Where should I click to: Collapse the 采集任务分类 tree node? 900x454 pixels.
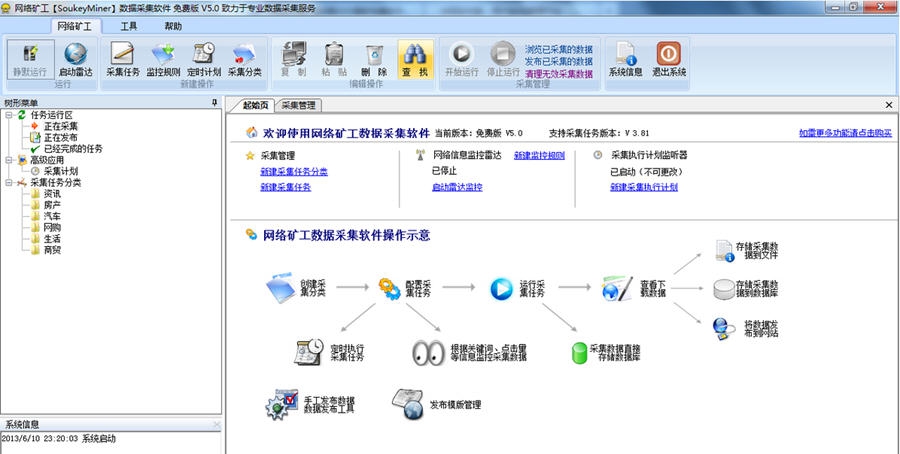tap(9, 183)
